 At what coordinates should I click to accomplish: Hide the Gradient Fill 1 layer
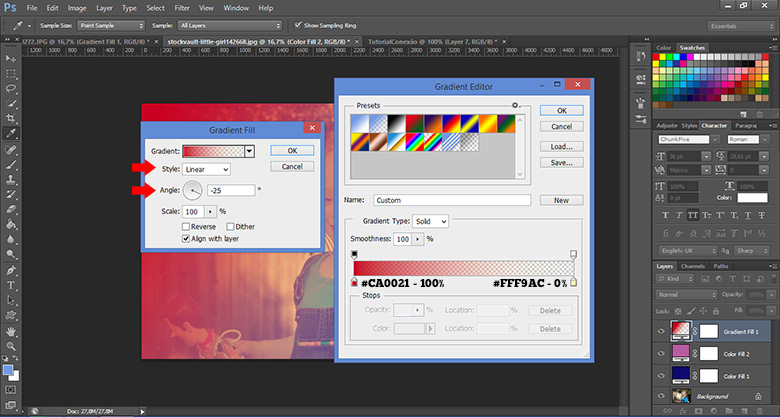[660, 331]
